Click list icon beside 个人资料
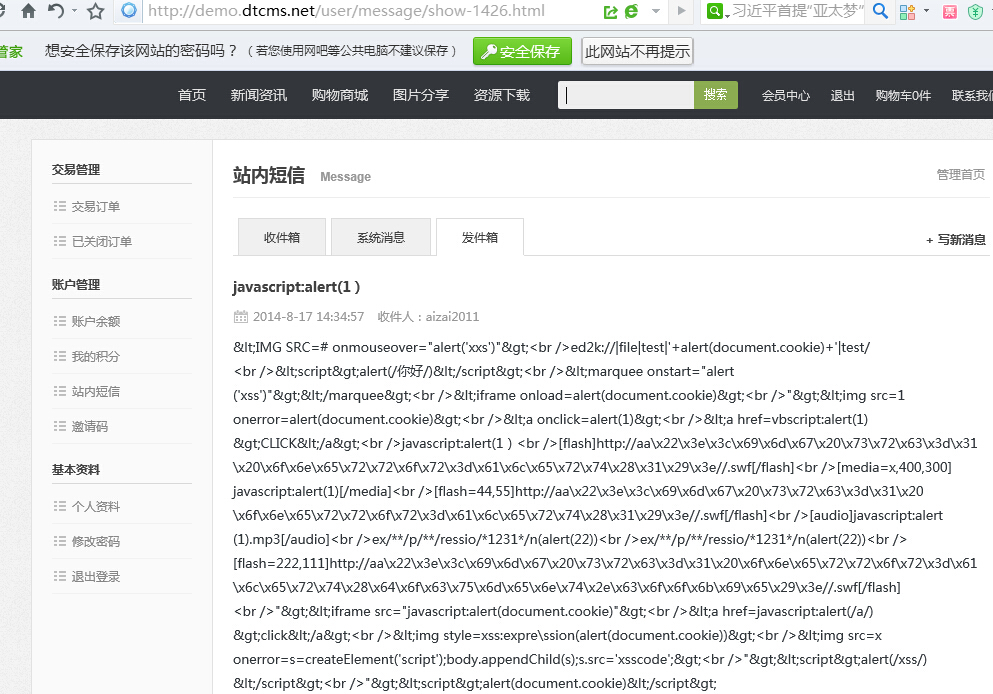This screenshot has width=993, height=694. (60, 506)
